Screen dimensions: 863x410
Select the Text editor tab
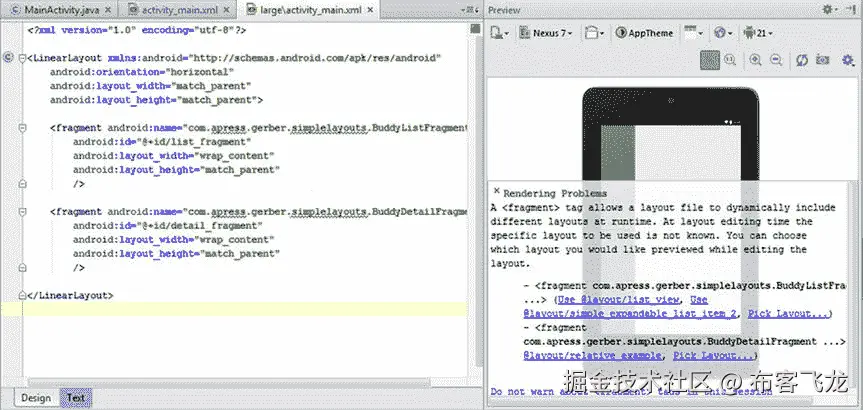[76, 398]
